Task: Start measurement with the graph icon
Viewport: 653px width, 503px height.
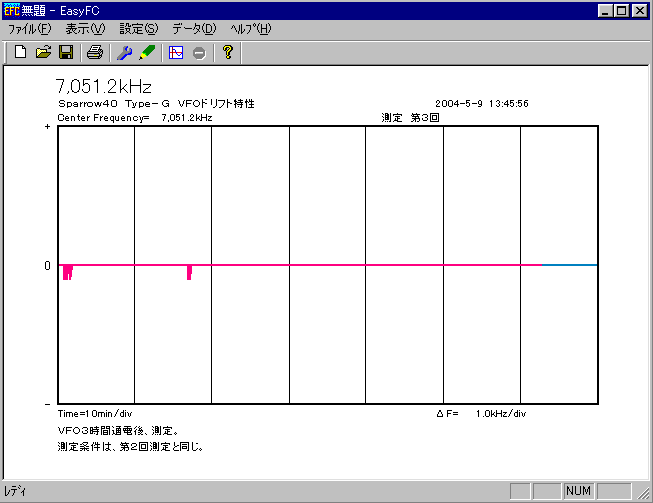Action: 176,52
